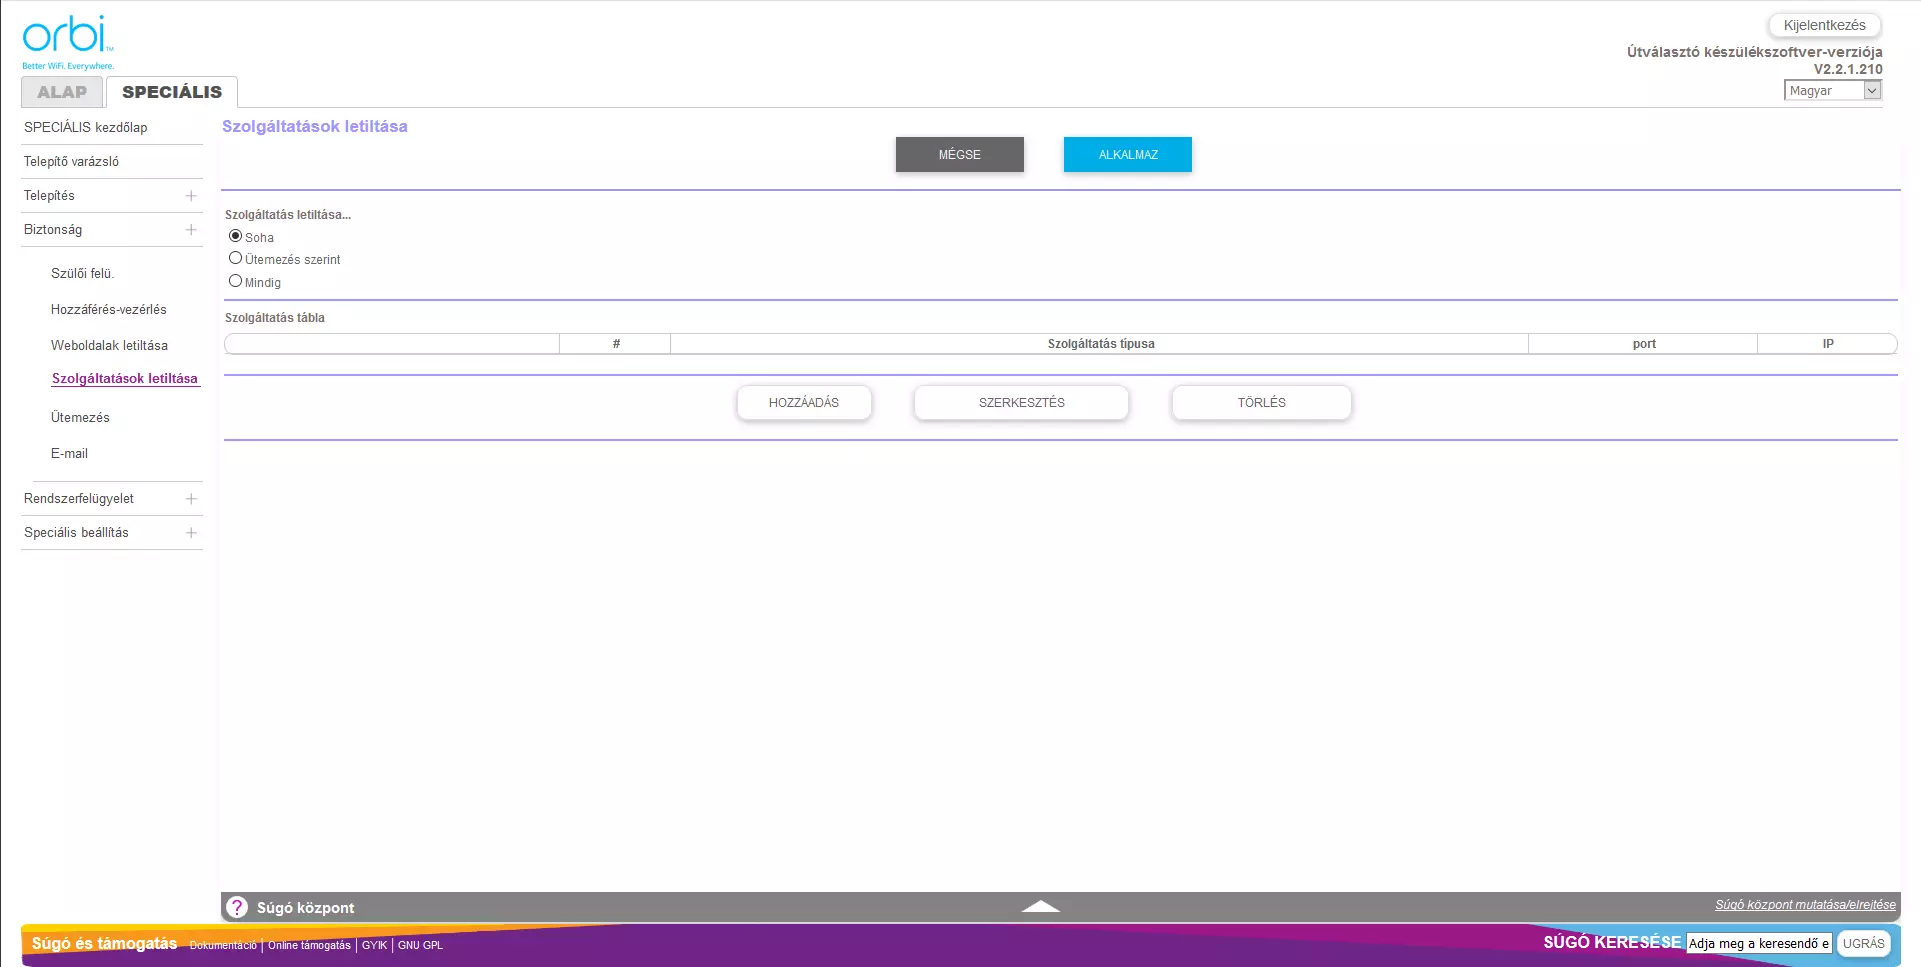Click the Kijelentkezés logout button
Screen dimensions: 1921x967
[1824, 25]
